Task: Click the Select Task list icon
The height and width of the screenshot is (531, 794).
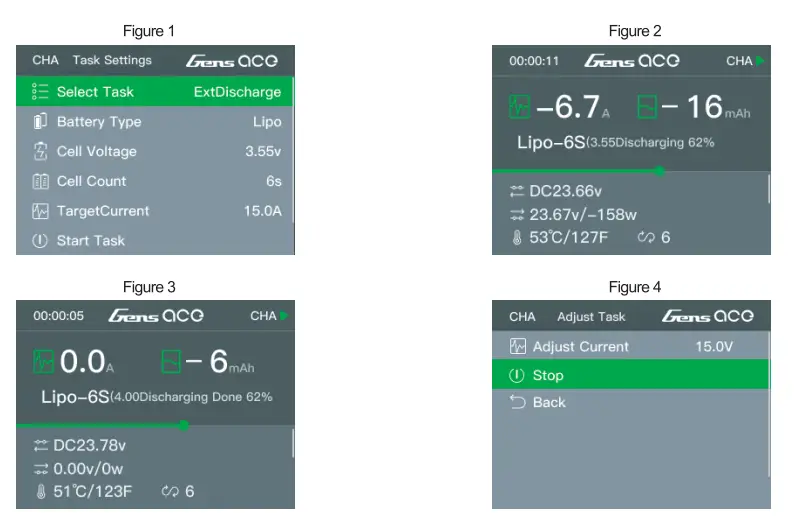Action: point(41,92)
